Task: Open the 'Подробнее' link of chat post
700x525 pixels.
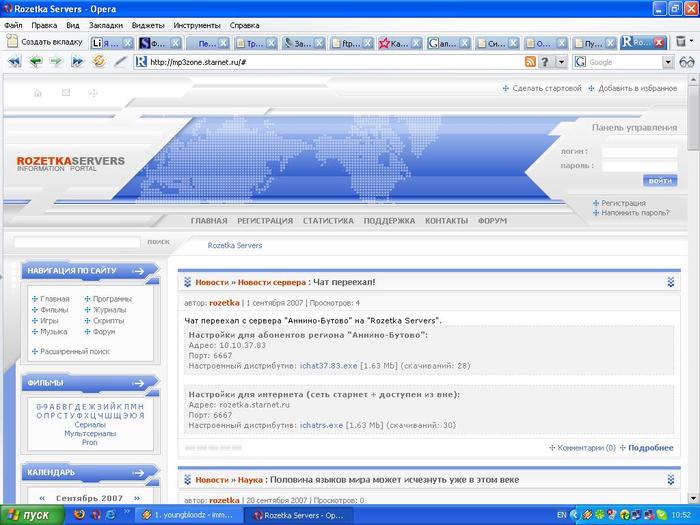Action: pyautogui.click(x=650, y=448)
